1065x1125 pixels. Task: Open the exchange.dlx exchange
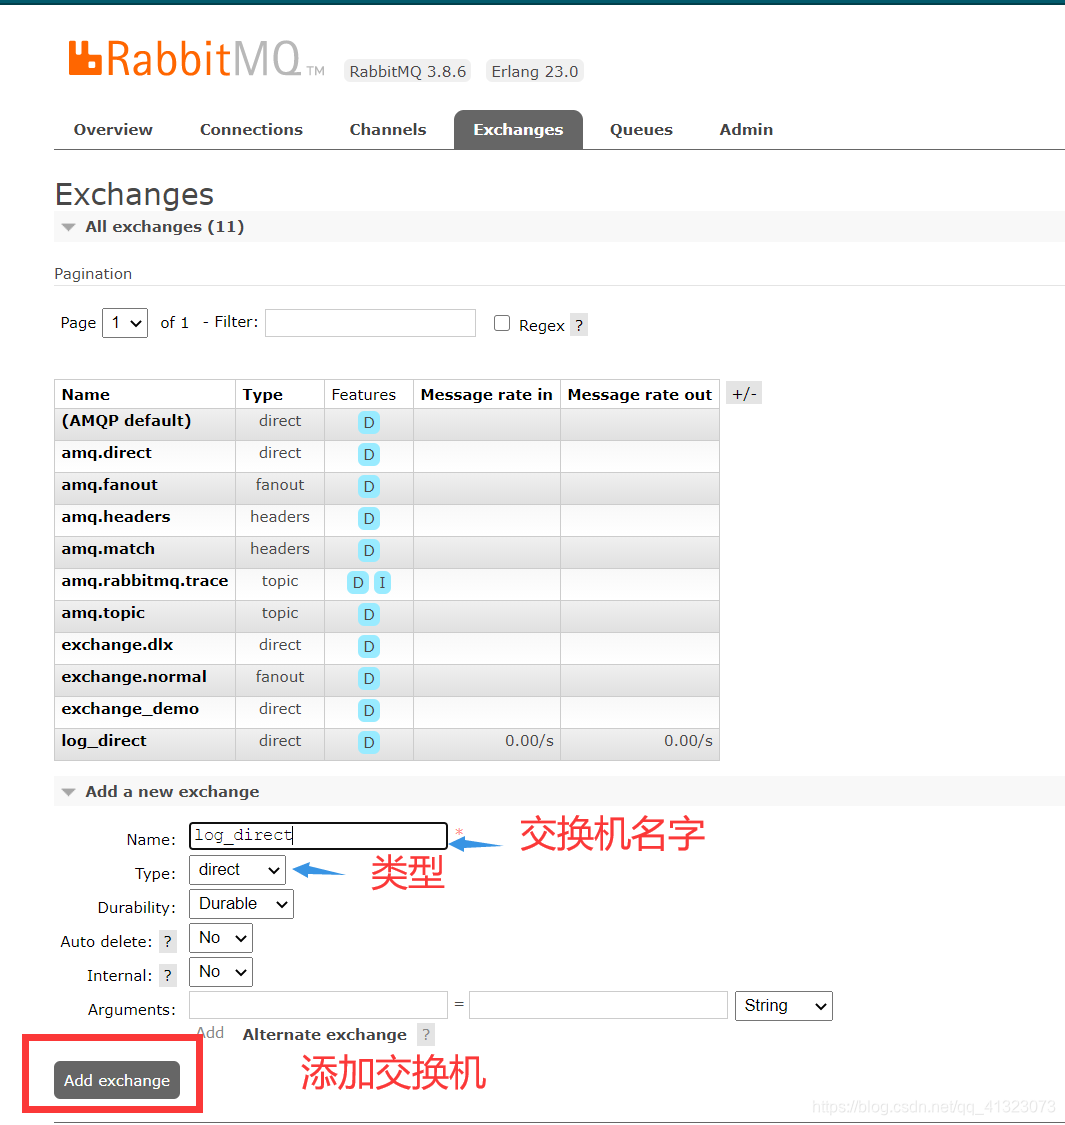point(117,644)
